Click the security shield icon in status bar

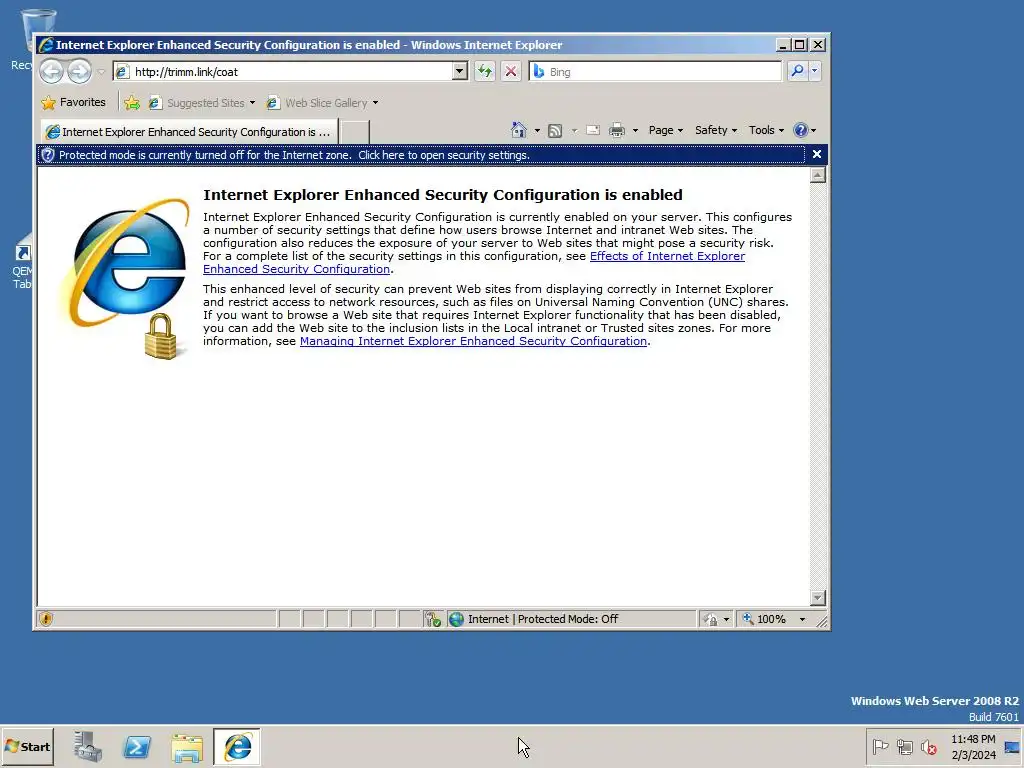point(46,619)
